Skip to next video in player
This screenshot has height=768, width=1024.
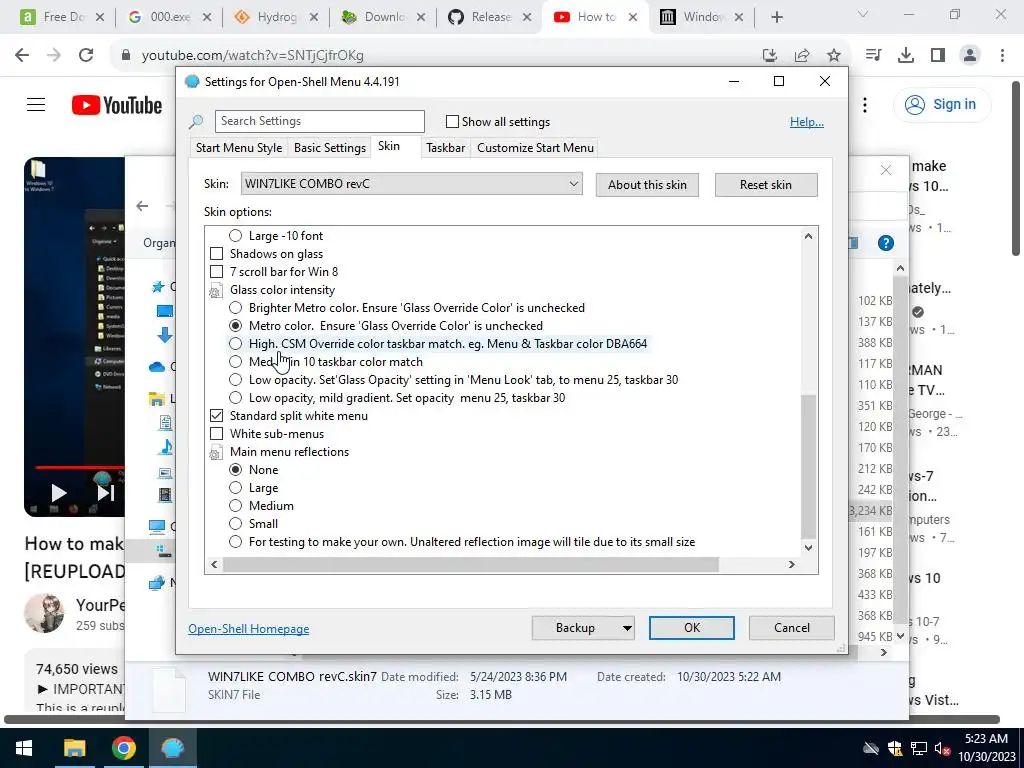[105, 492]
